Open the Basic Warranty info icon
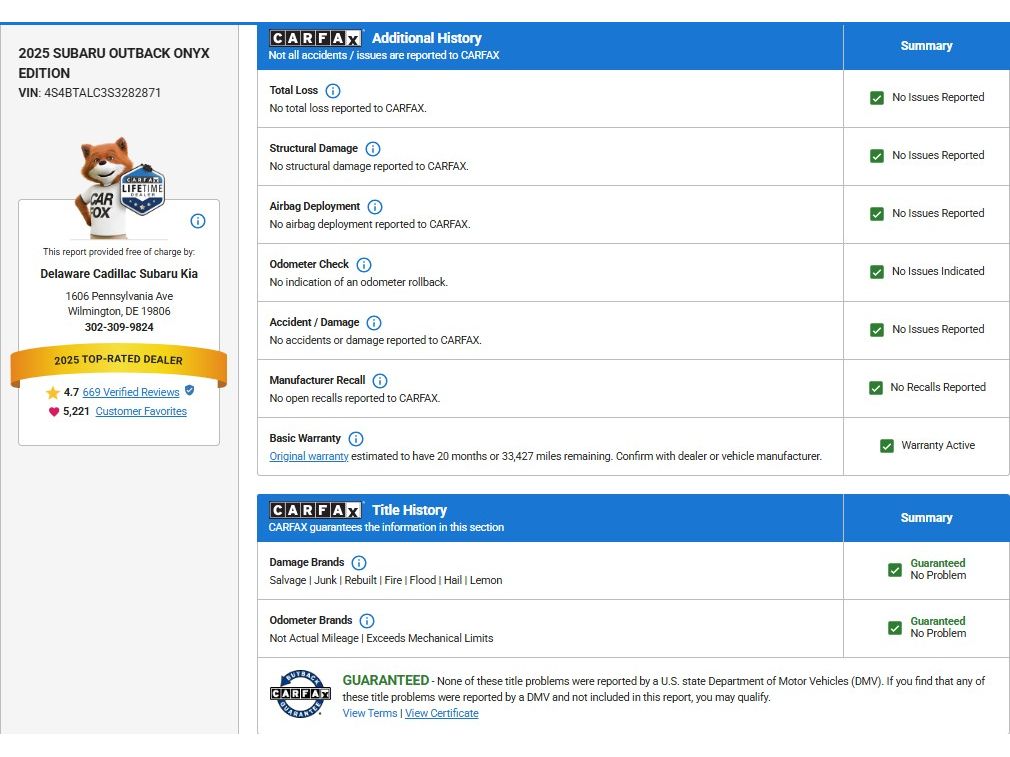 point(356,439)
